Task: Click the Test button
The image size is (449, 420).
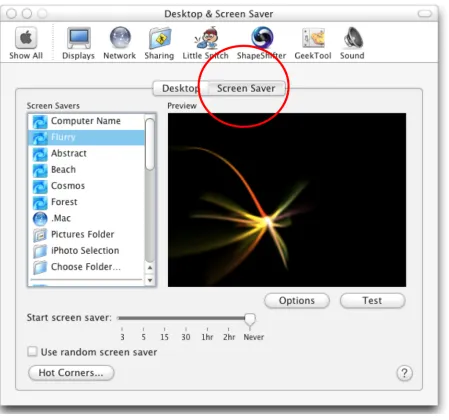Action: 372,301
